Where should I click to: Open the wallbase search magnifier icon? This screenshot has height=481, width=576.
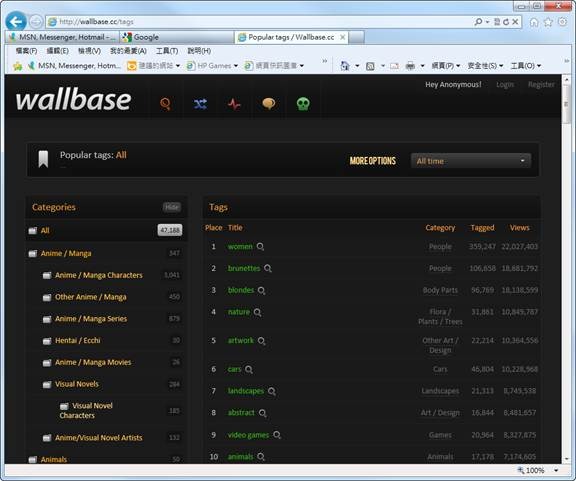(x=166, y=104)
